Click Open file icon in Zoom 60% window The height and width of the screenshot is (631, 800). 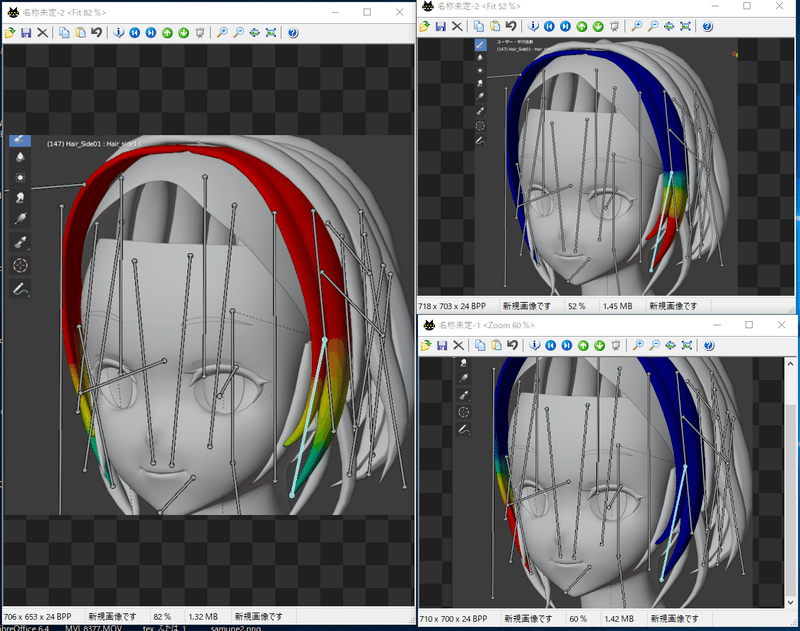(426, 346)
